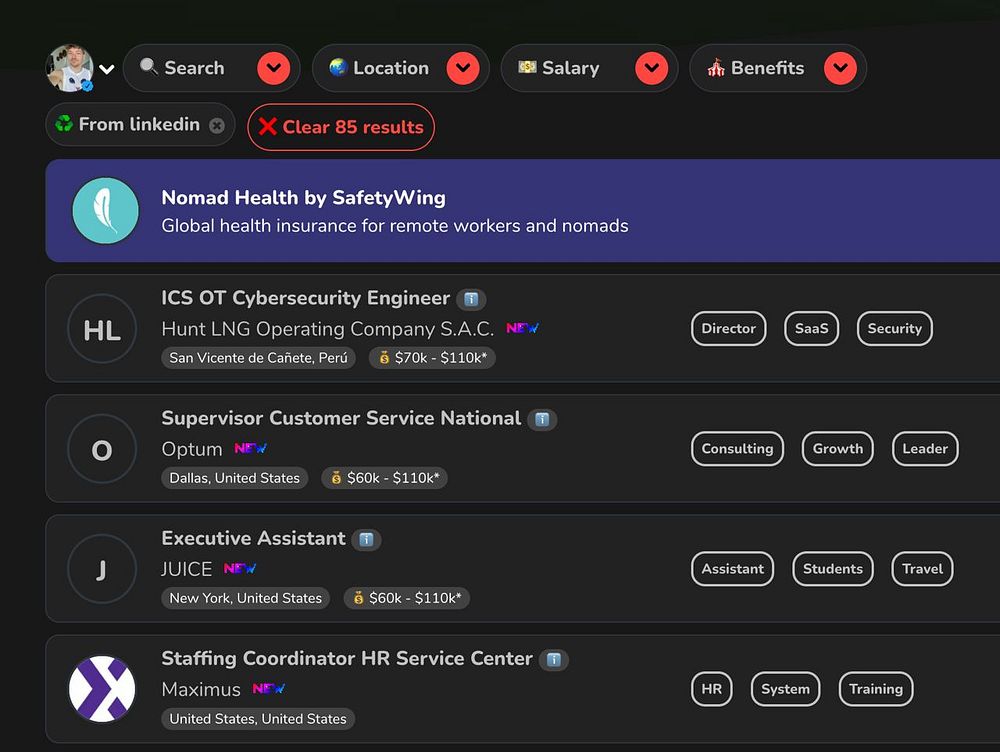
Task: Click Optum's $60k - $110k salary badge
Action: (x=385, y=478)
